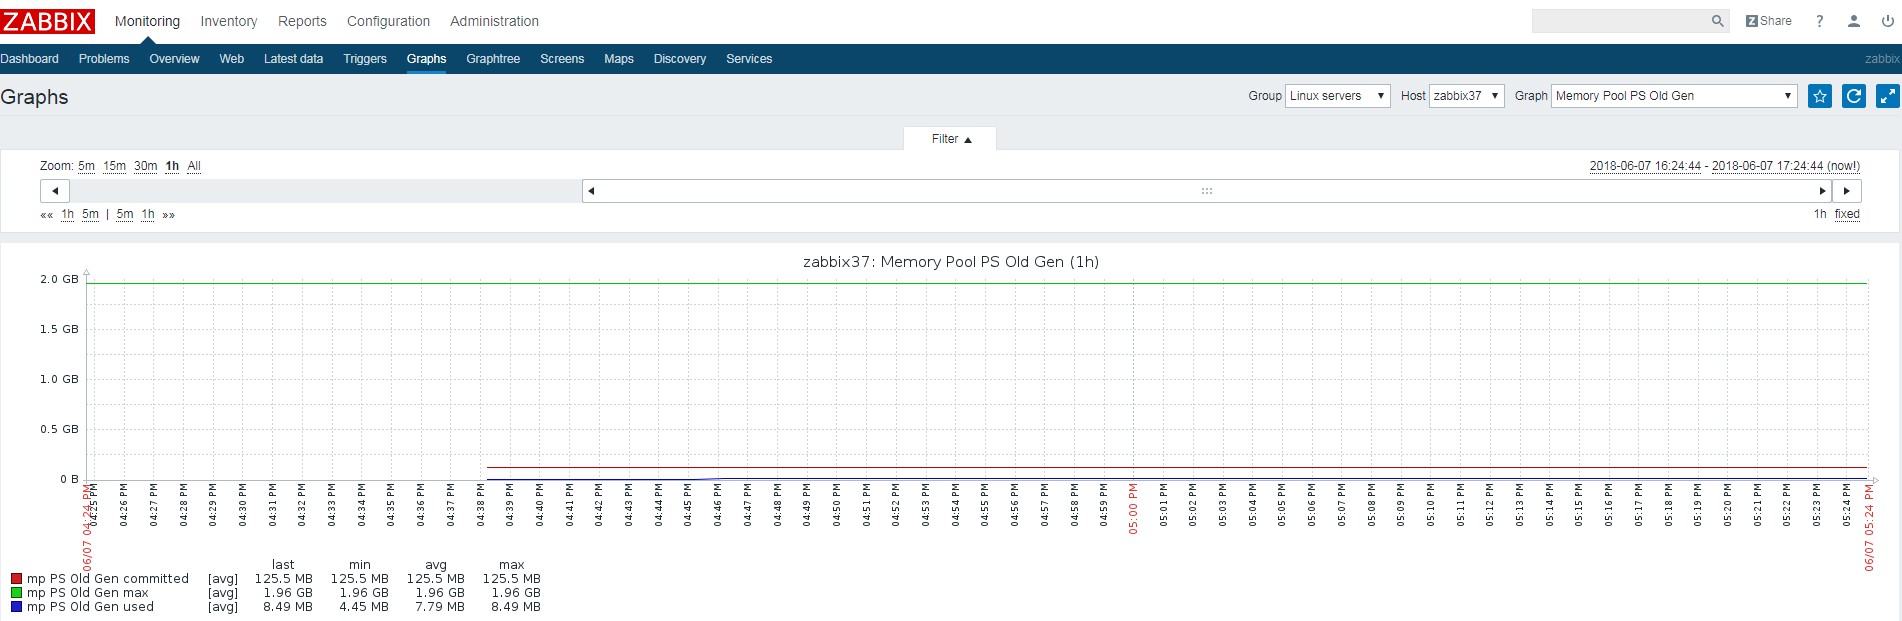This screenshot has height=621, width=1902.
Task: Open the Group Linux servers dropdown
Action: [x=1337, y=96]
